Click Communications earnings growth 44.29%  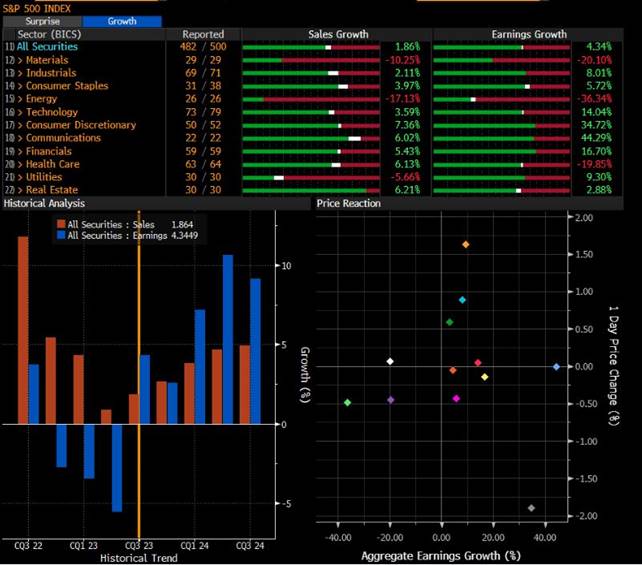click(597, 138)
